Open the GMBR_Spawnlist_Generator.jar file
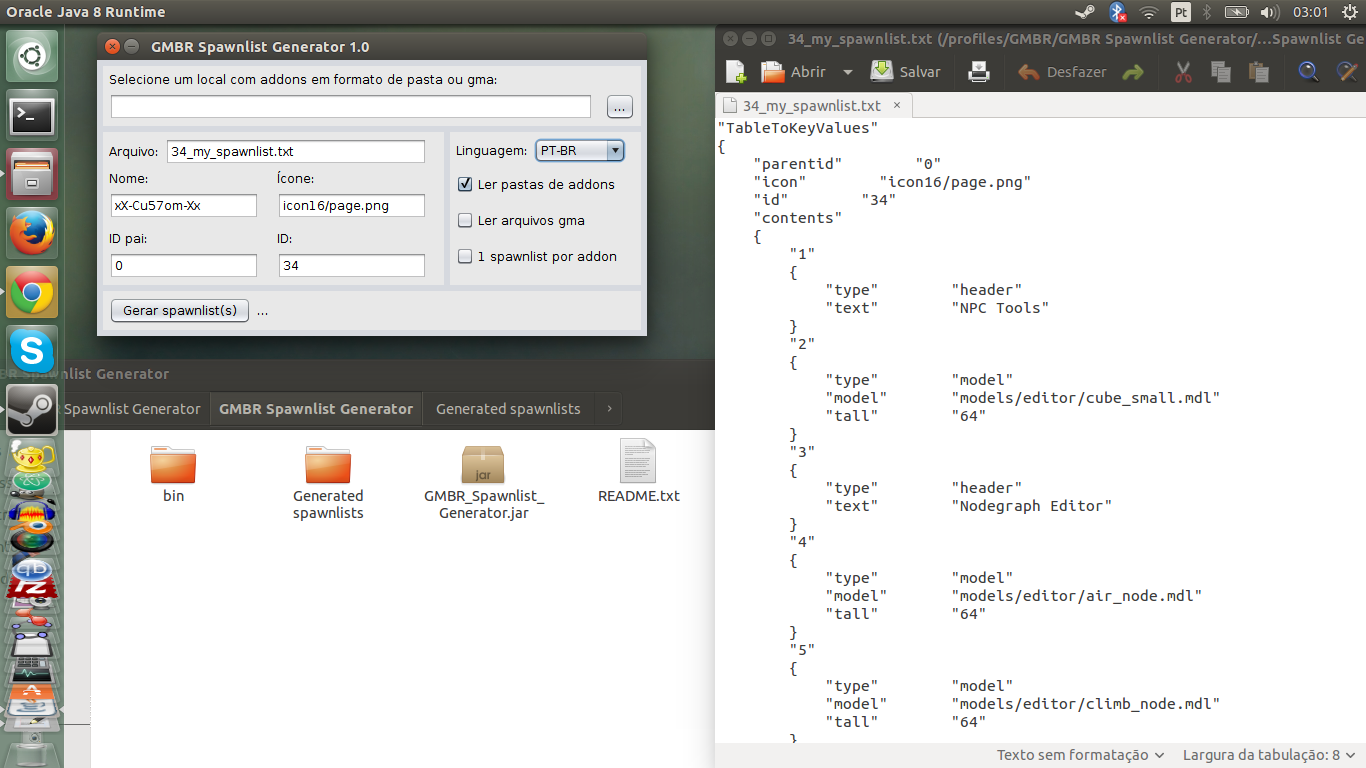 [x=483, y=465]
